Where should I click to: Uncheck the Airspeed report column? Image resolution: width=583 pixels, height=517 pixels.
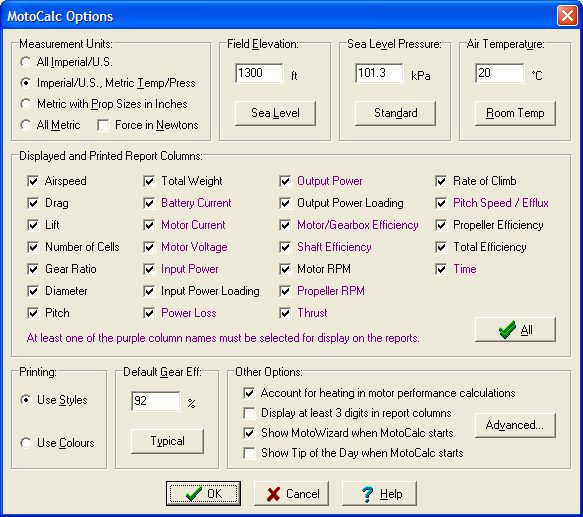click(x=33, y=181)
